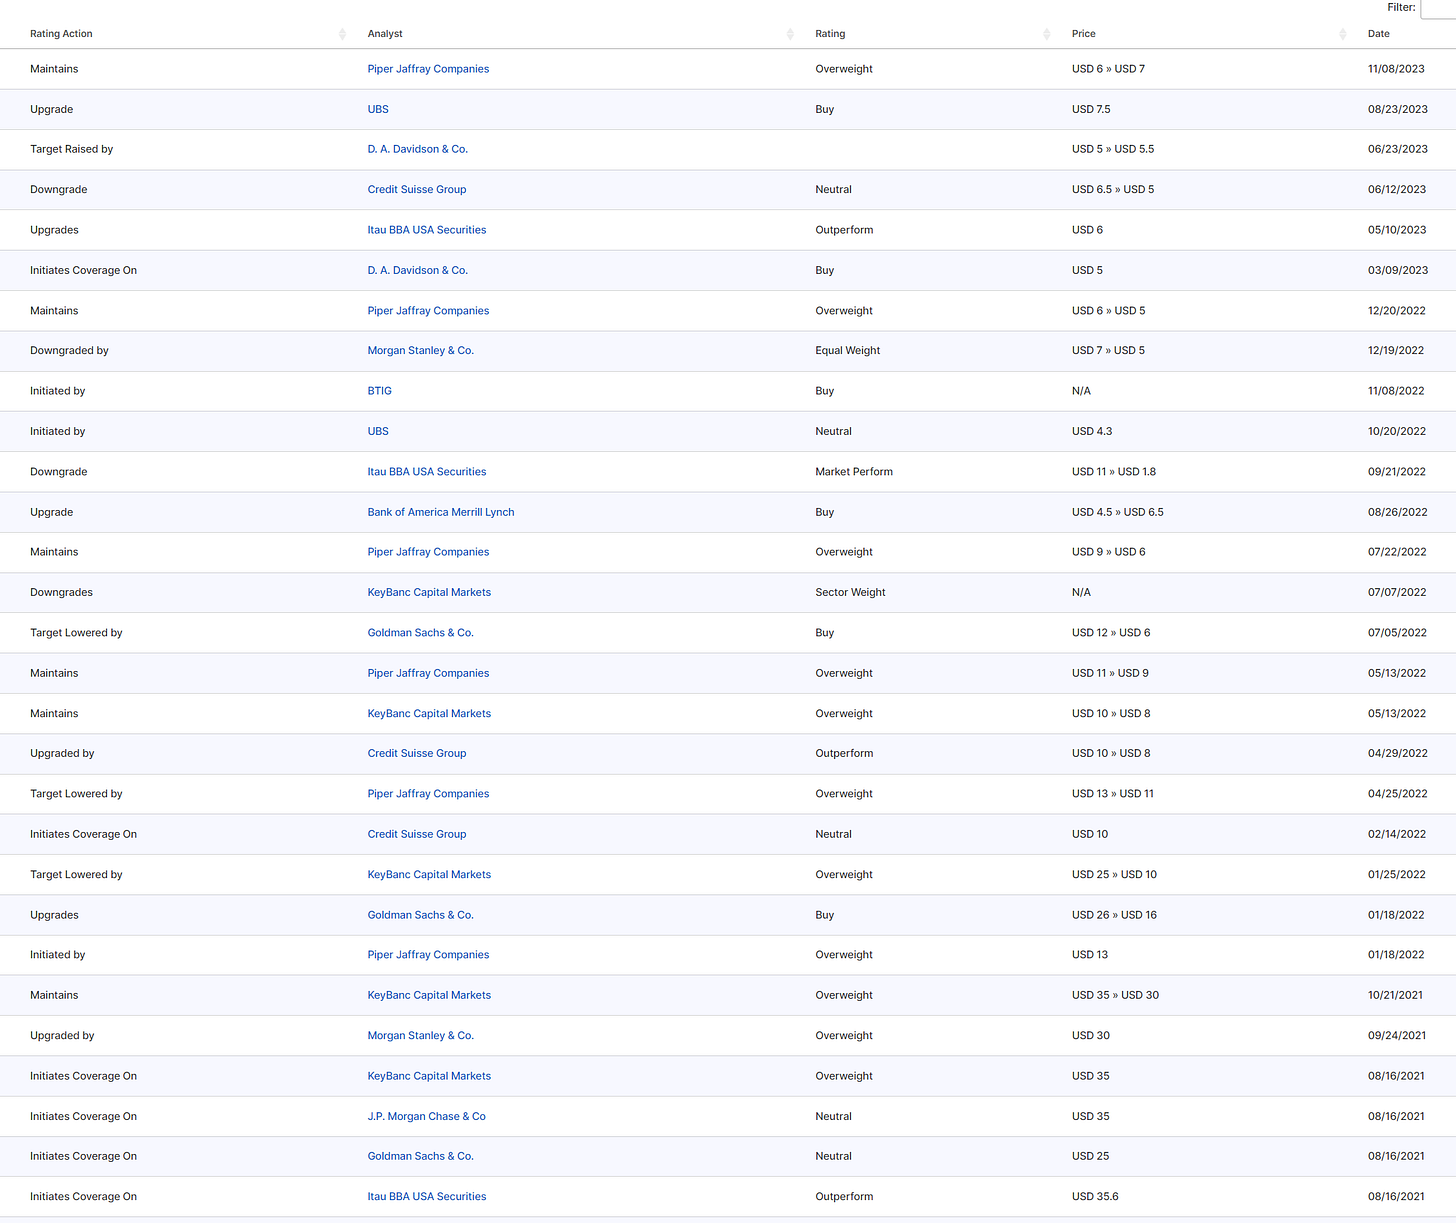Select the 'USD 35 » USD 30' price cell
This screenshot has height=1223, width=1456.
click(x=1115, y=995)
